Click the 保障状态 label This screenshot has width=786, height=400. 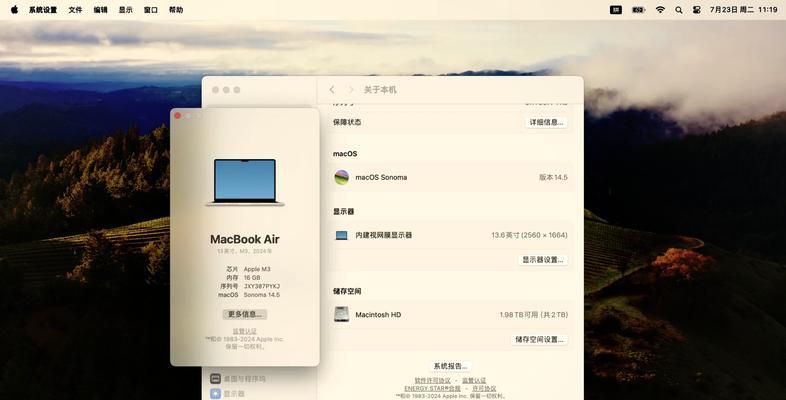(x=347, y=122)
